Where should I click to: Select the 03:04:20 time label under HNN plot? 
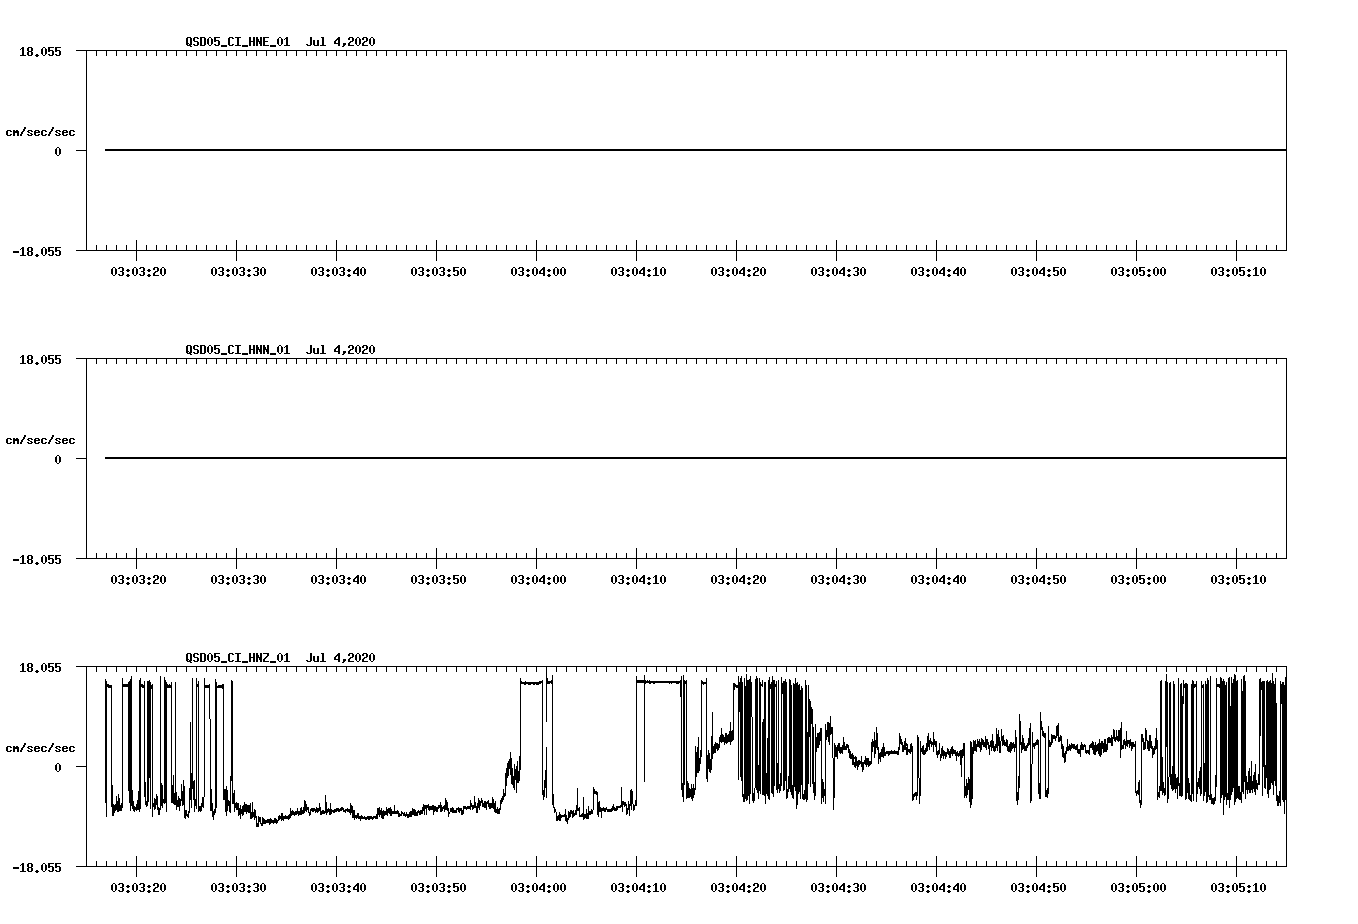(738, 579)
